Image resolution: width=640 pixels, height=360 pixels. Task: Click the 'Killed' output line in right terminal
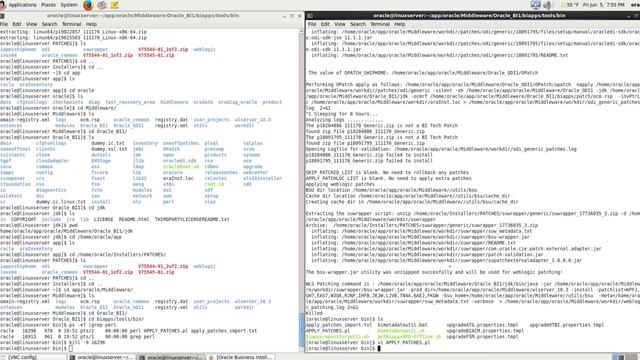click(314, 313)
